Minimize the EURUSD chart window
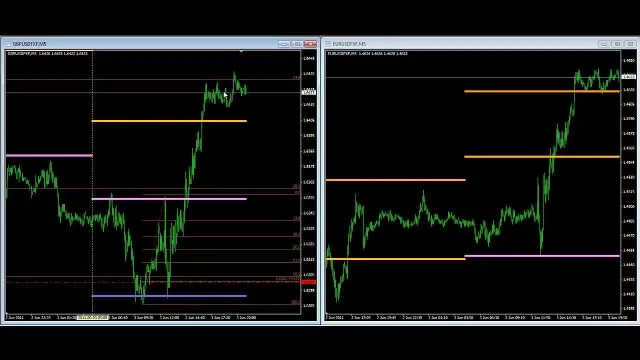 604,44
